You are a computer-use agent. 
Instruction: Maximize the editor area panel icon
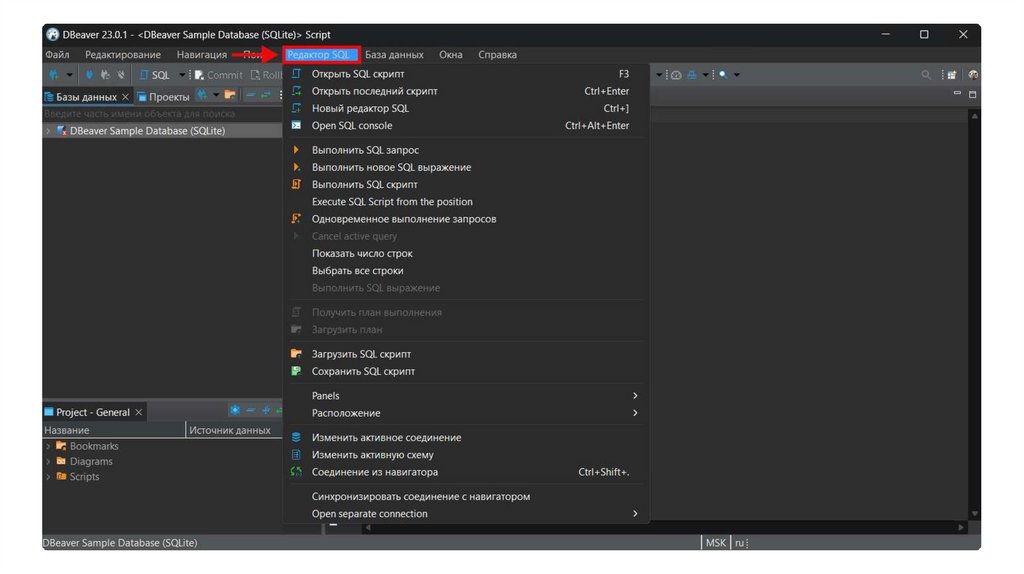(x=972, y=95)
